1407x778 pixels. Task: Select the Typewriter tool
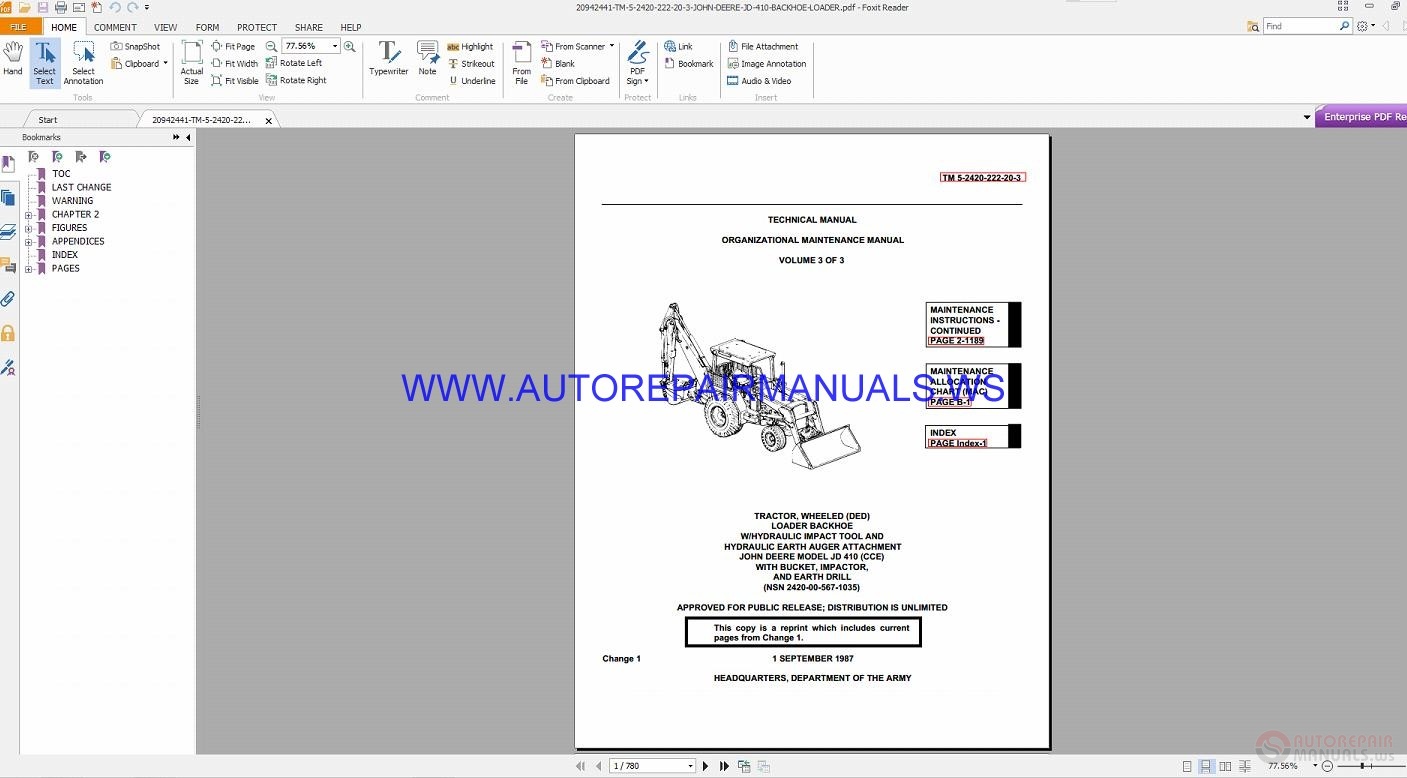(x=388, y=59)
